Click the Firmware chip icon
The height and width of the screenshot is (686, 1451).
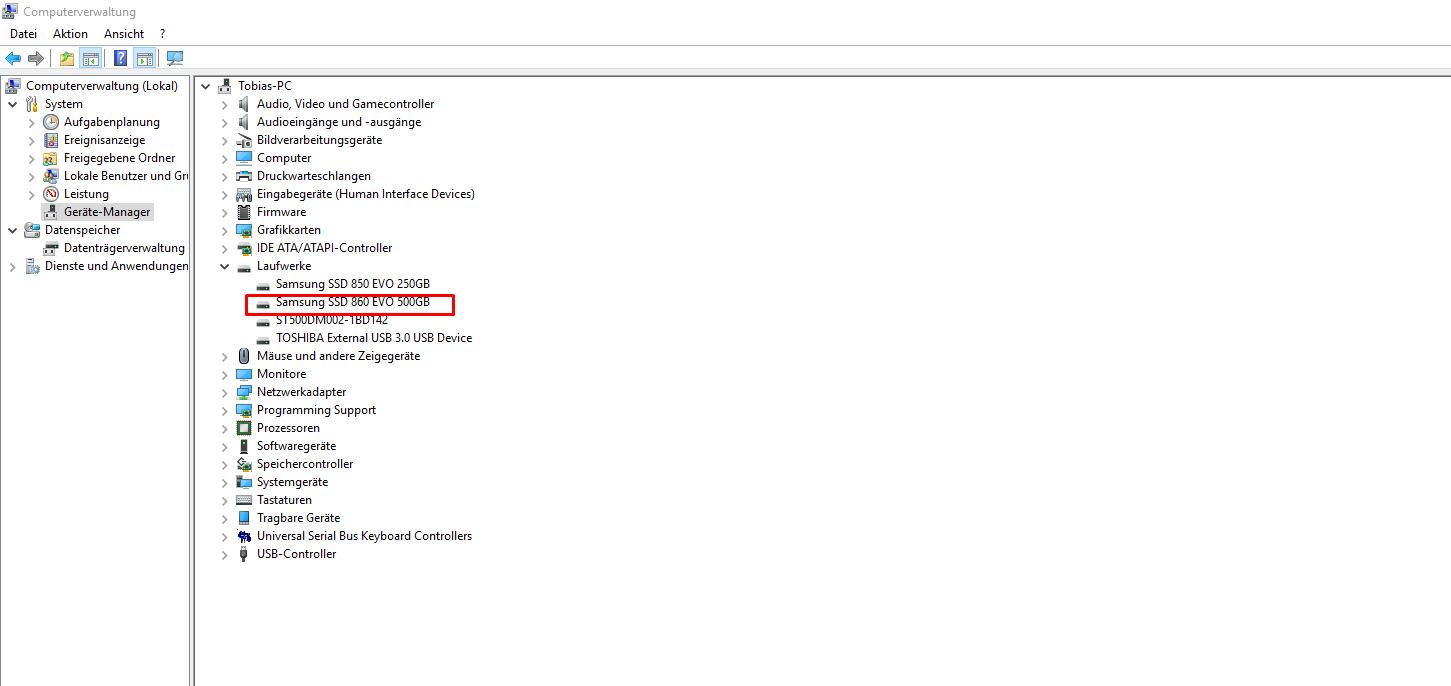point(244,212)
